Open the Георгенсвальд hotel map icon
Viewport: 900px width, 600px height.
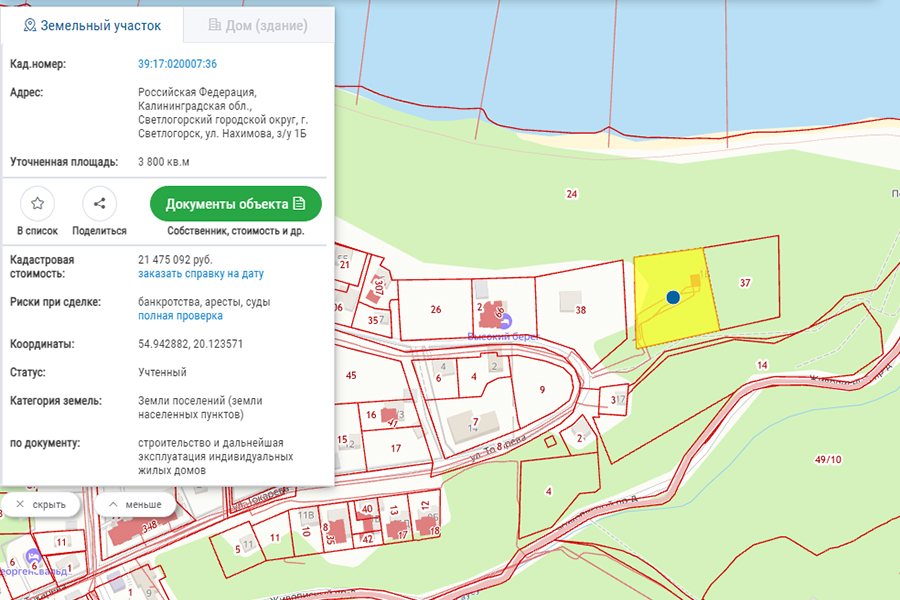click(35, 556)
